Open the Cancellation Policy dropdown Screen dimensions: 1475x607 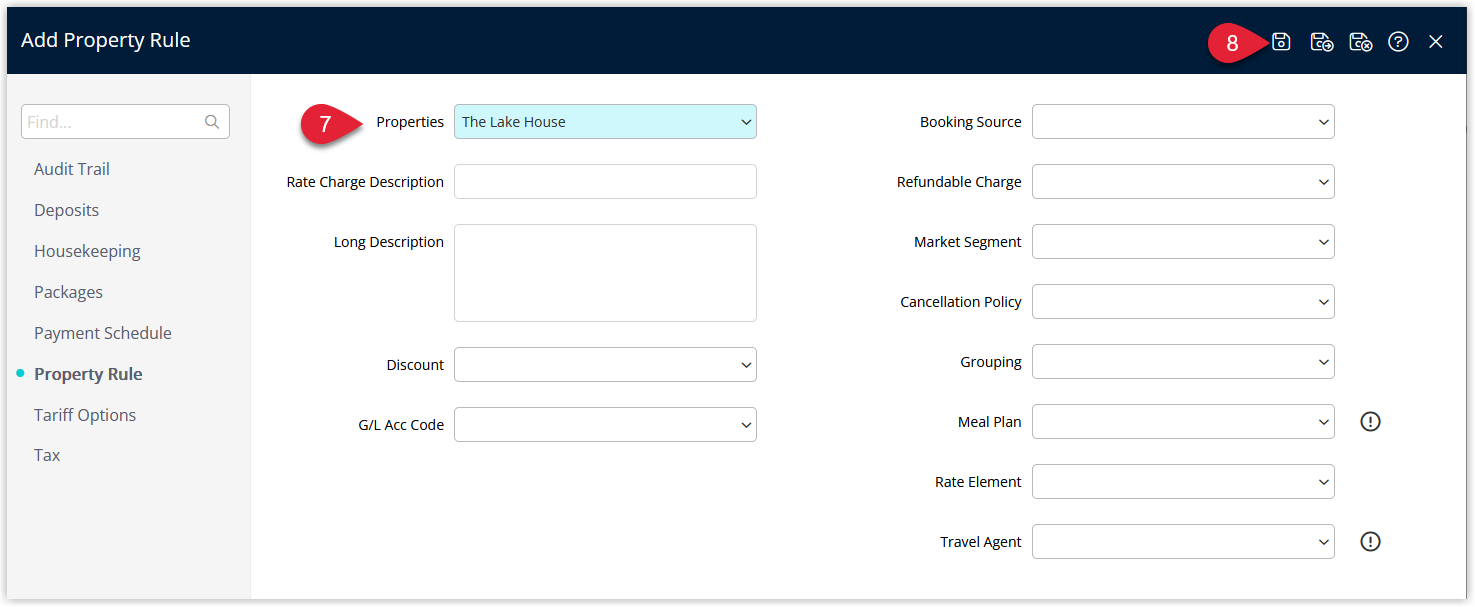click(1183, 302)
